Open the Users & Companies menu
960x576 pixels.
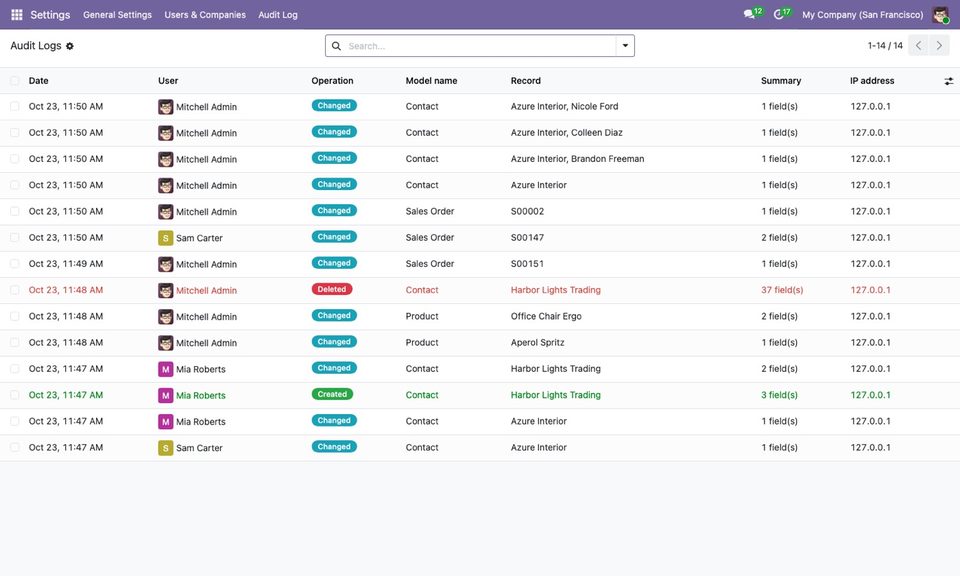point(205,15)
